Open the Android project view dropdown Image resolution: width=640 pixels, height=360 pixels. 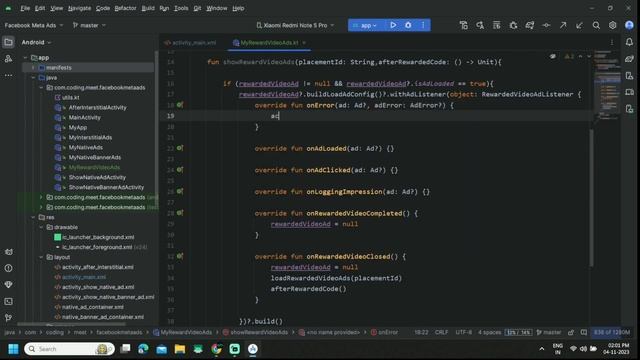tap(36, 42)
